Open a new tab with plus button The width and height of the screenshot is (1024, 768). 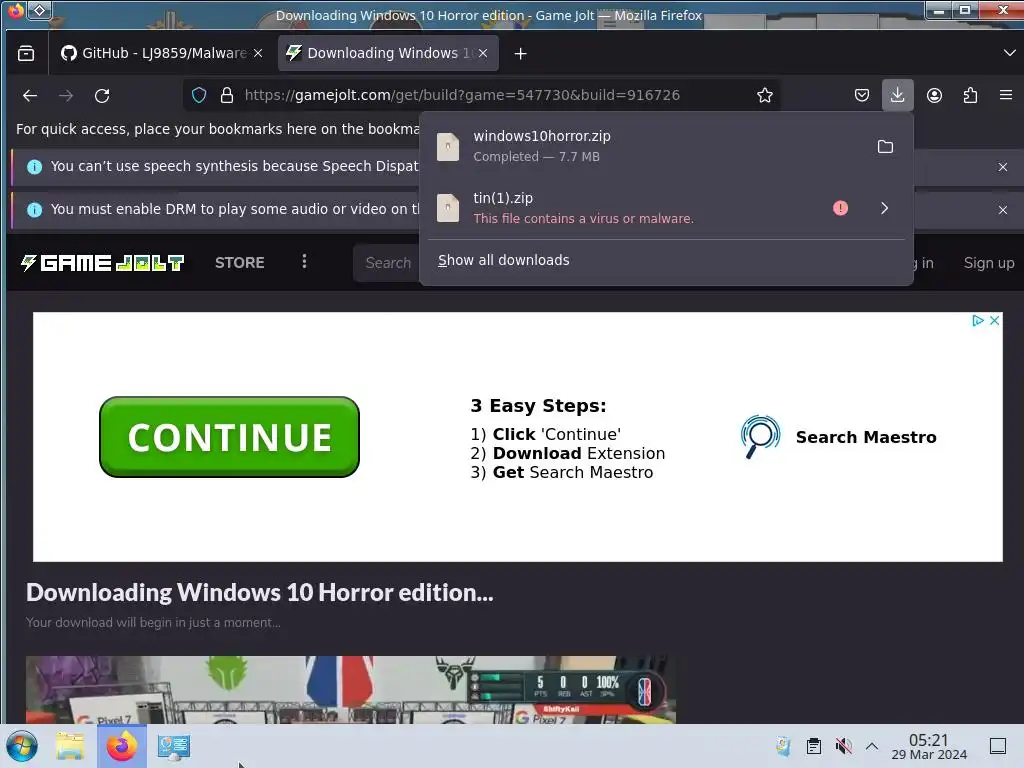(x=520, y=54)
